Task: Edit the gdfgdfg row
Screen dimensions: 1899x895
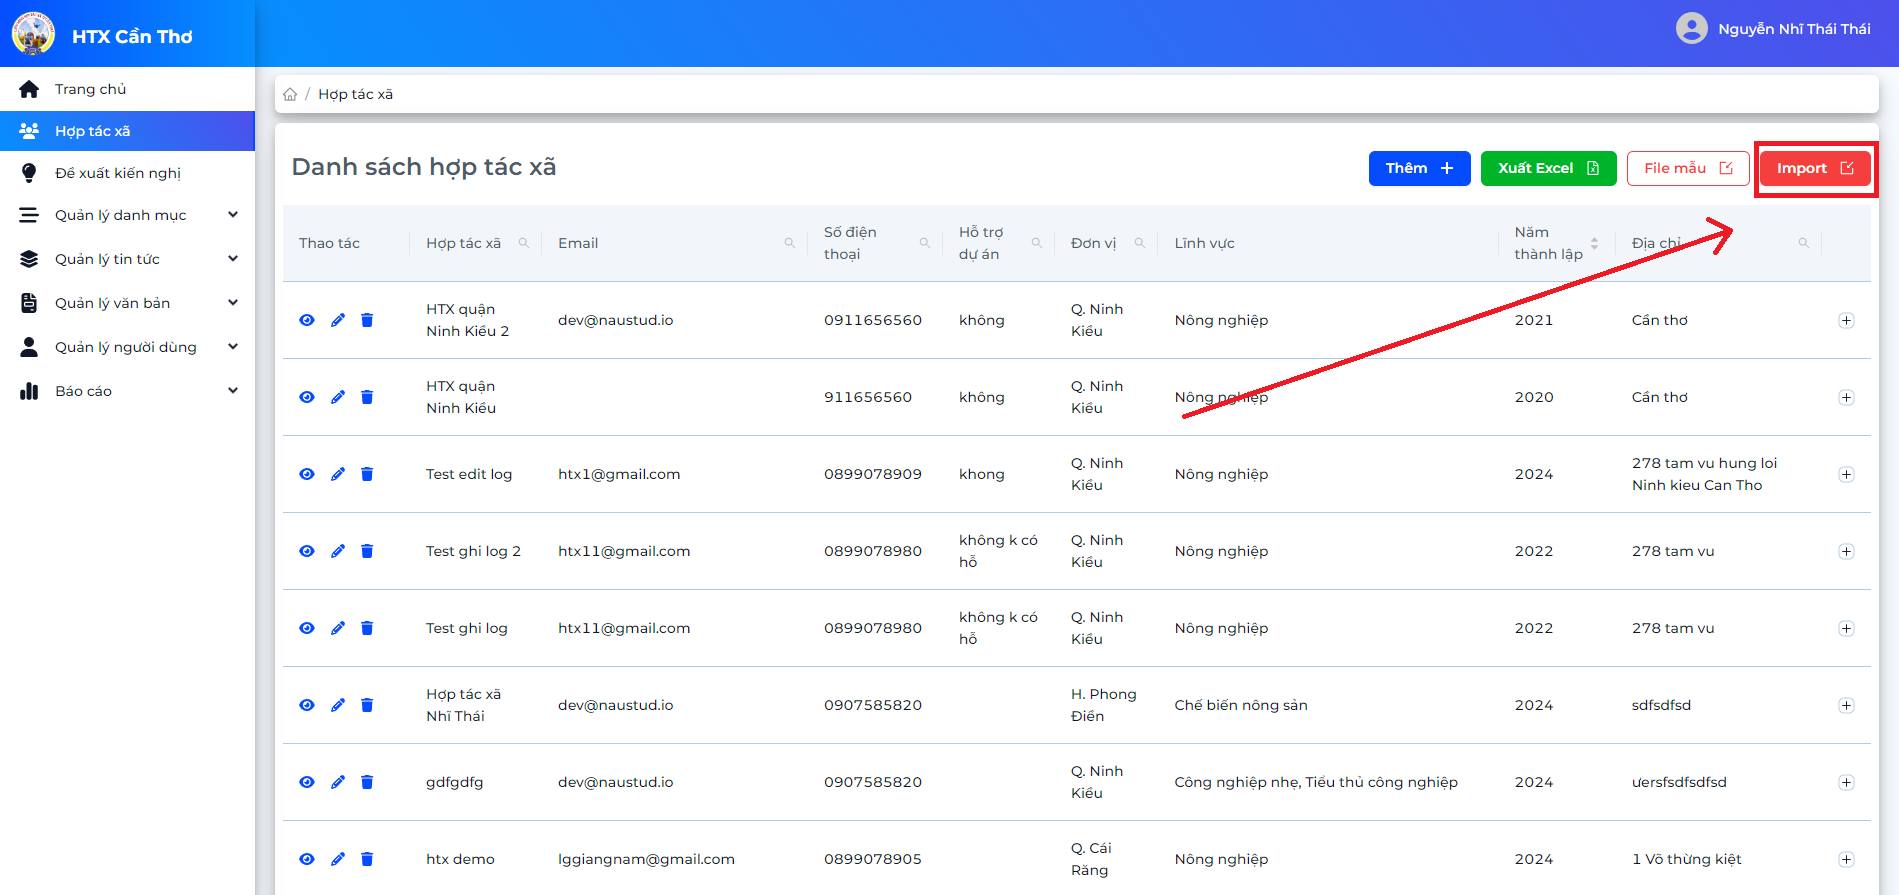Action: (338, 782)
